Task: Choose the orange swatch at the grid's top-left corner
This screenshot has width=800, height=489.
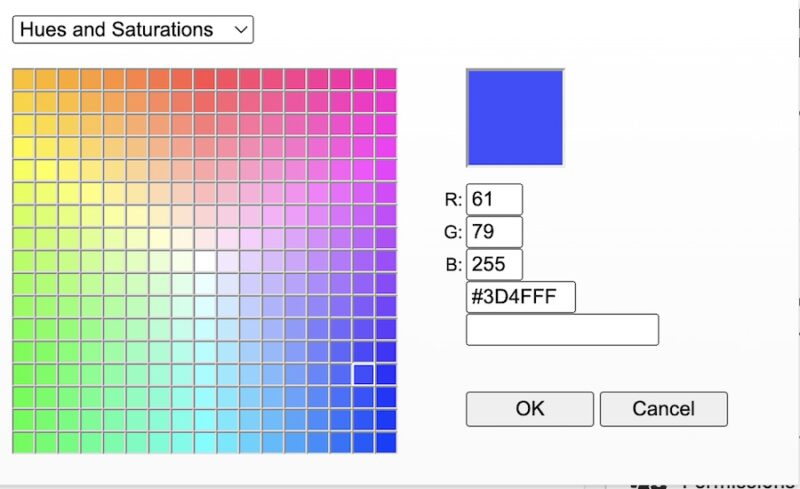Action: 23,80
